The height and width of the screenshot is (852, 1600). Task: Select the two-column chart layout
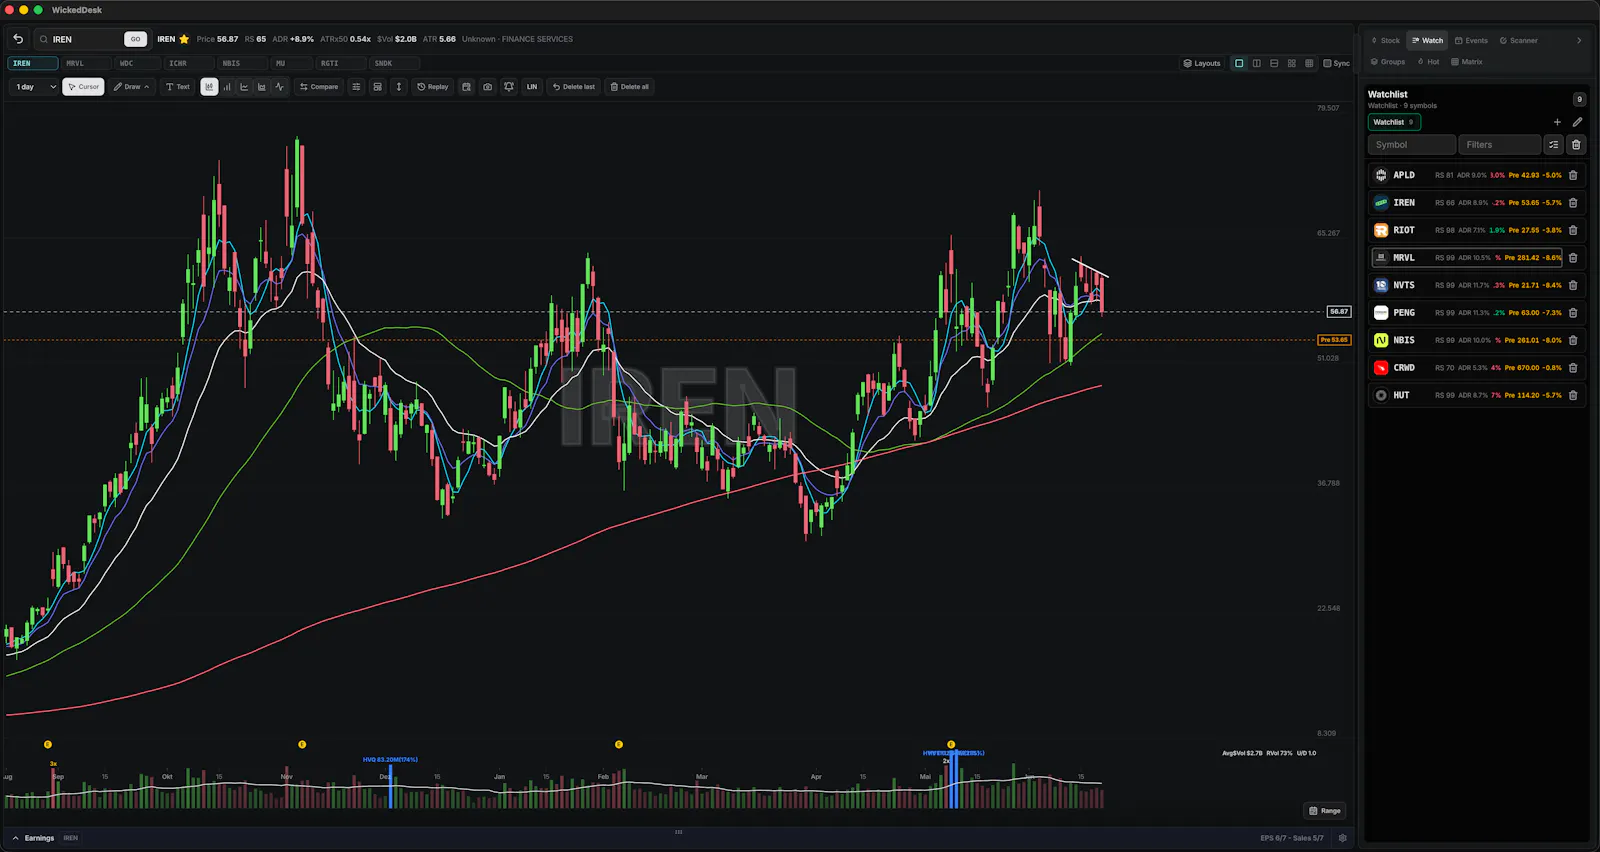click(1257, 63)
